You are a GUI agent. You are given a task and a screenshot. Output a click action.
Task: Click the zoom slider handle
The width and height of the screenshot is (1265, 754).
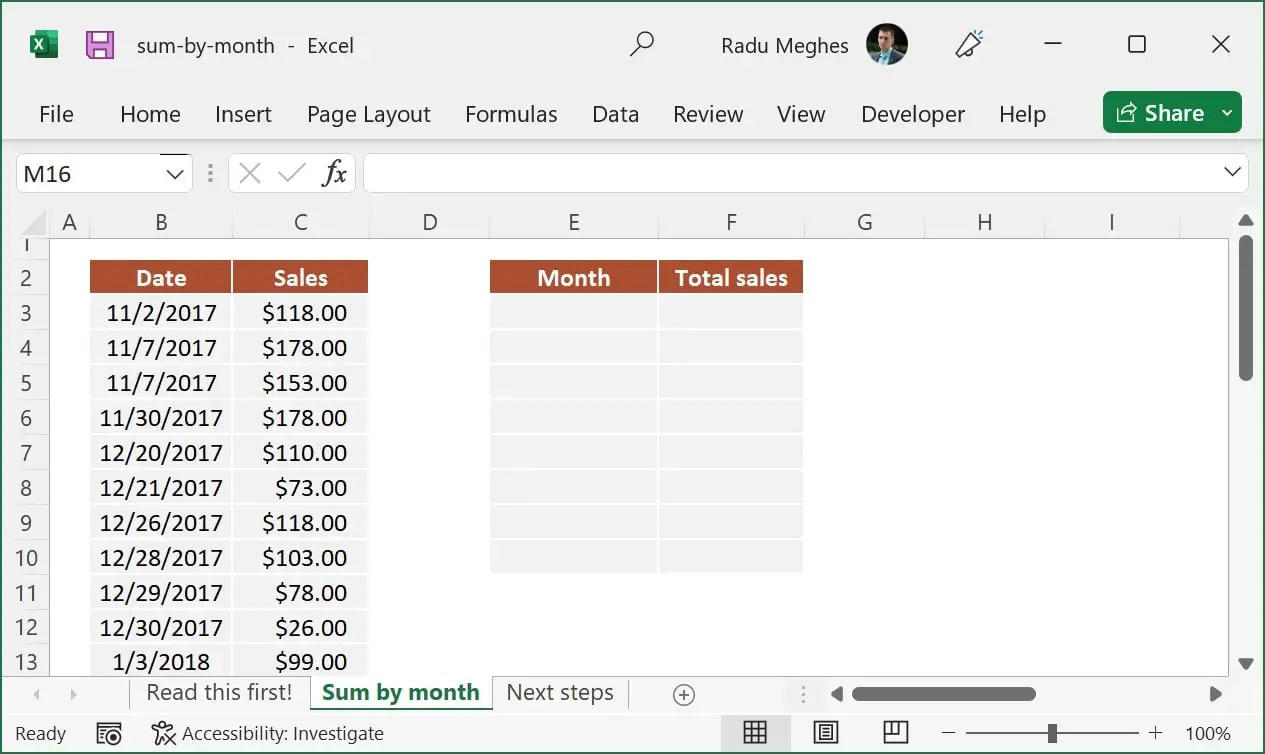point(1052,733)
